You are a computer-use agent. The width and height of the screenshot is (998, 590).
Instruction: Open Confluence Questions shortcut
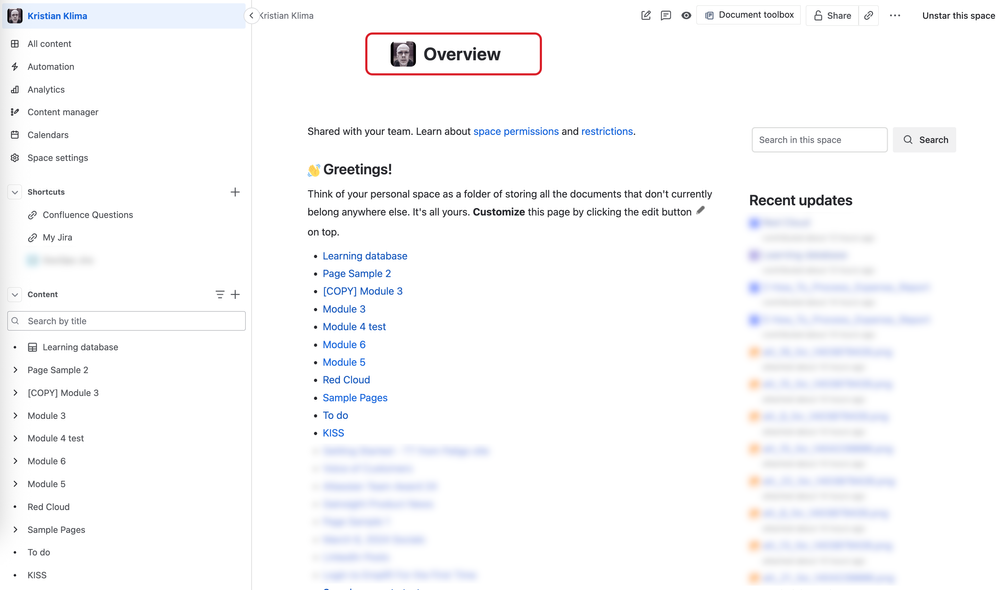click(x=87, y=215)
